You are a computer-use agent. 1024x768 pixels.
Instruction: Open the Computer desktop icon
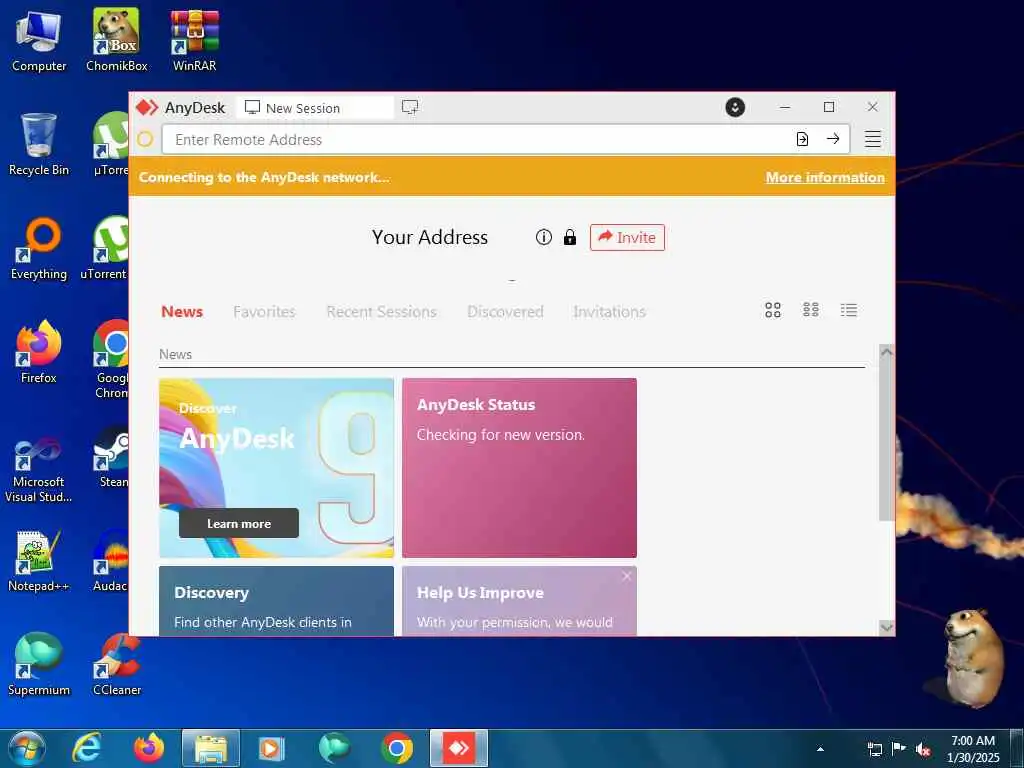(x=39, y=41)
